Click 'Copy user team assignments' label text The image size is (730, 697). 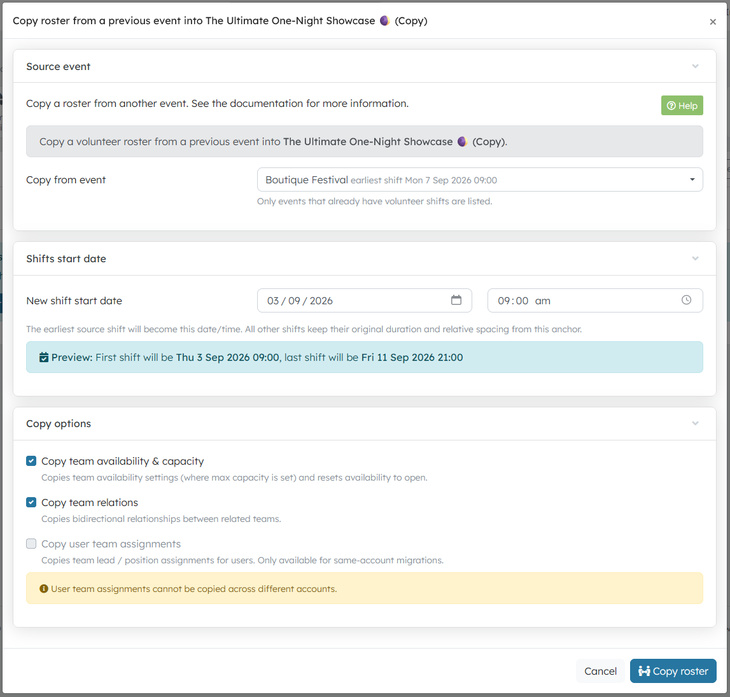tap(111, 544)
